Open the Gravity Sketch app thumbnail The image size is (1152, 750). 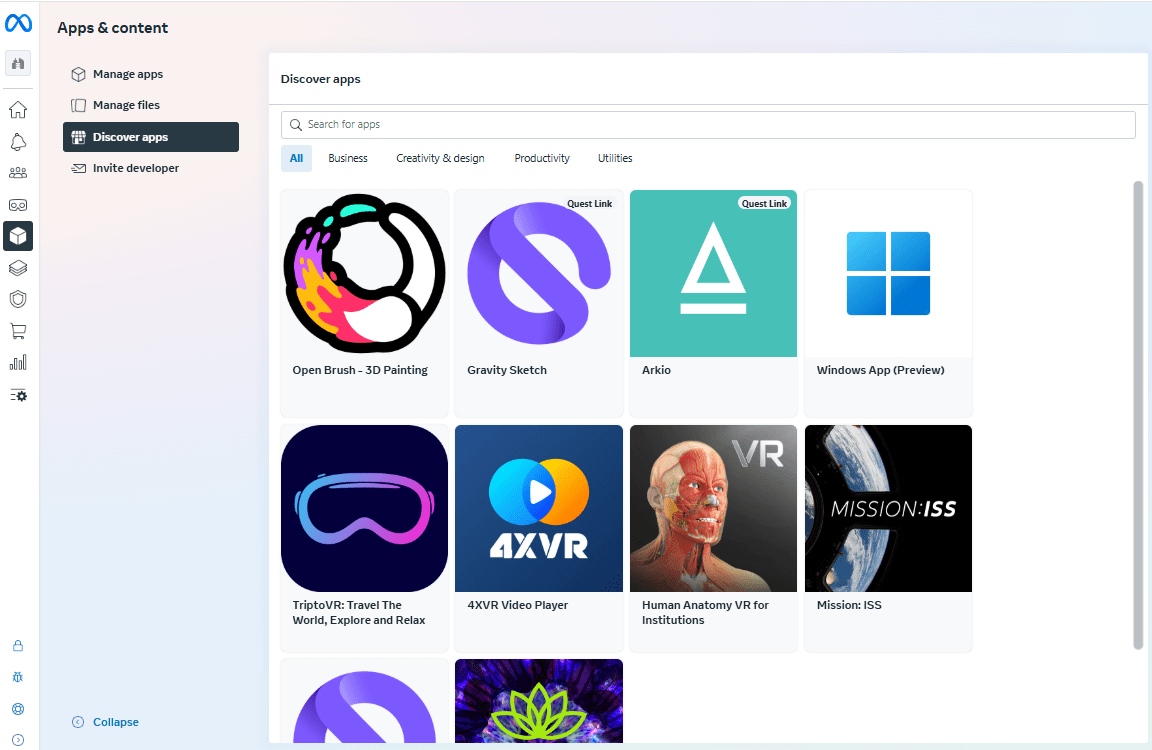(539, 273)
